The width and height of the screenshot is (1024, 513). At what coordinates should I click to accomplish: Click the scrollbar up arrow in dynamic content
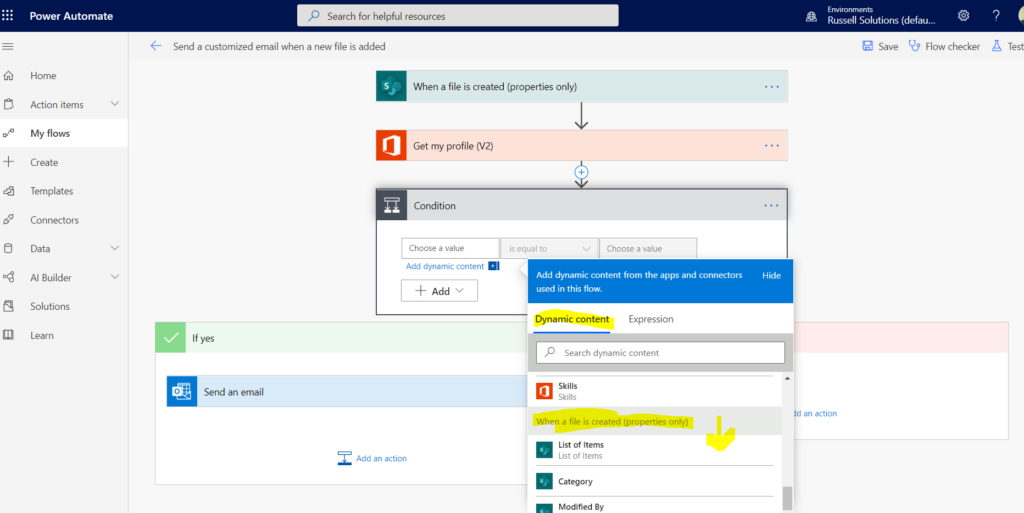(x=787, y=379)
